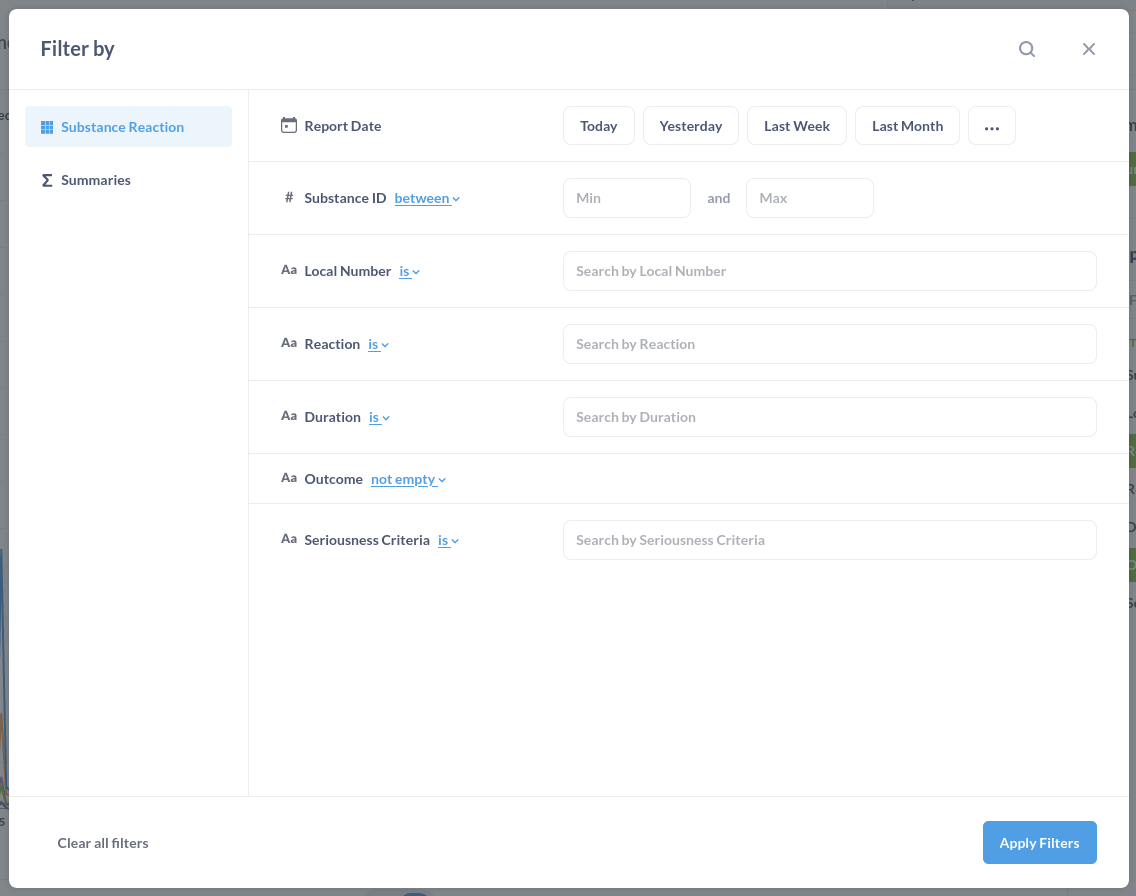This screenshot has height=896, width=1136.
Task: Open the Seriousness Criteria 'is' operator dropdown
Action: [x=448, y=540]
